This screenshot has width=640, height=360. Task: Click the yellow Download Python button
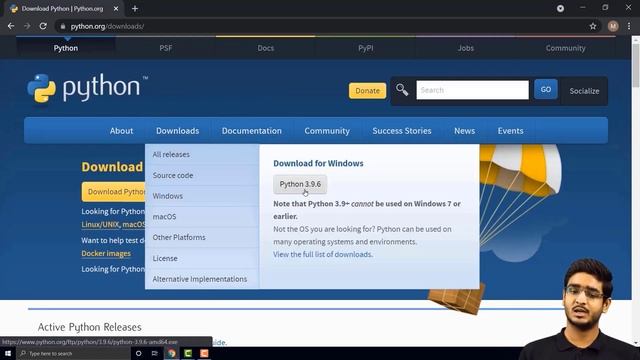(x=113, y=192)
